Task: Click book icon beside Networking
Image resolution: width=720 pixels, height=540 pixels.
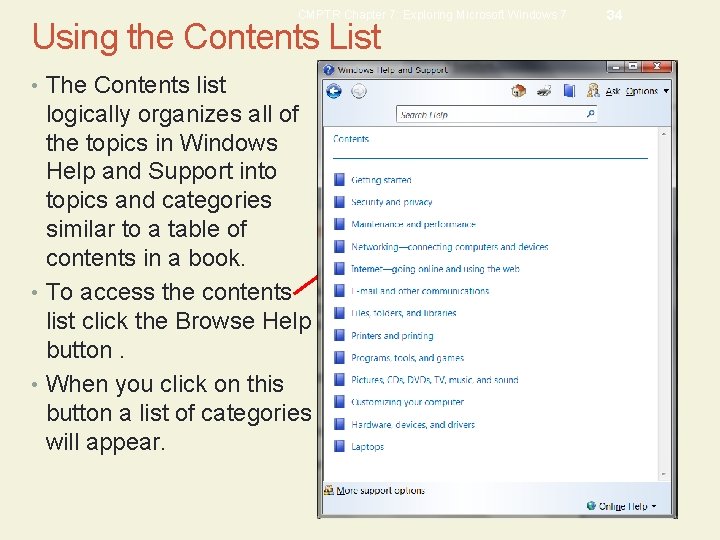Action: click(339, 246)
